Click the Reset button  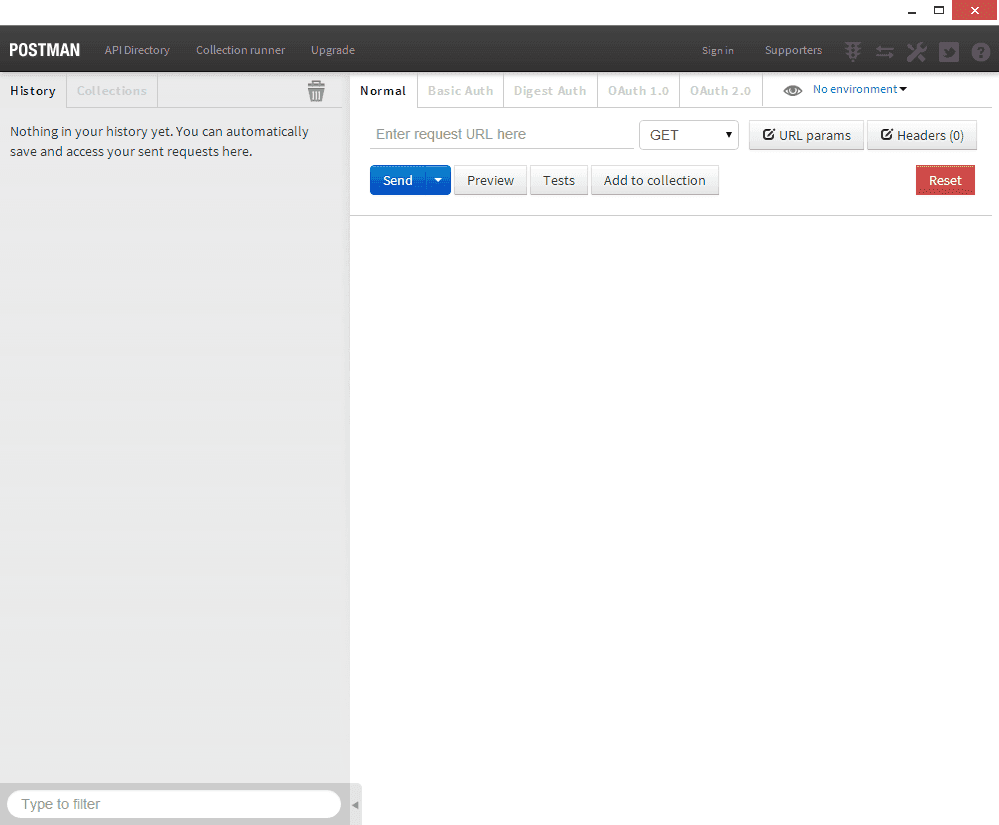944,180
